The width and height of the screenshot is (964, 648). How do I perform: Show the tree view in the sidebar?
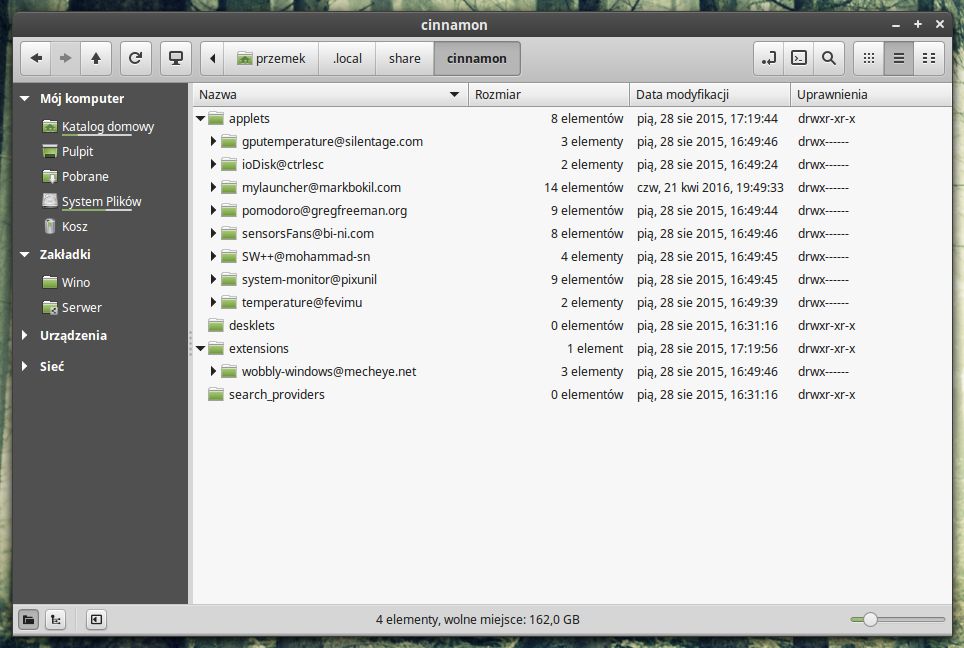55,620
